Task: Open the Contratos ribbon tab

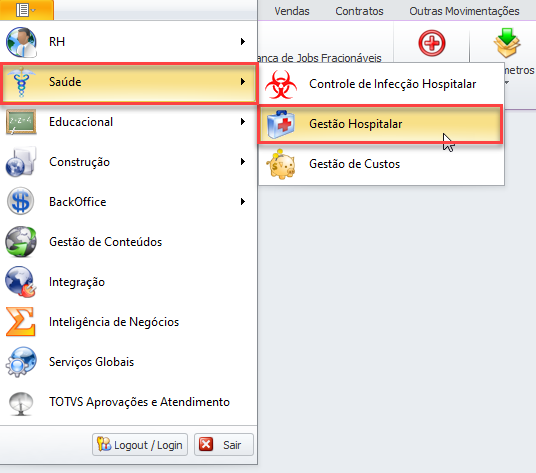Action: click(359, 11)
